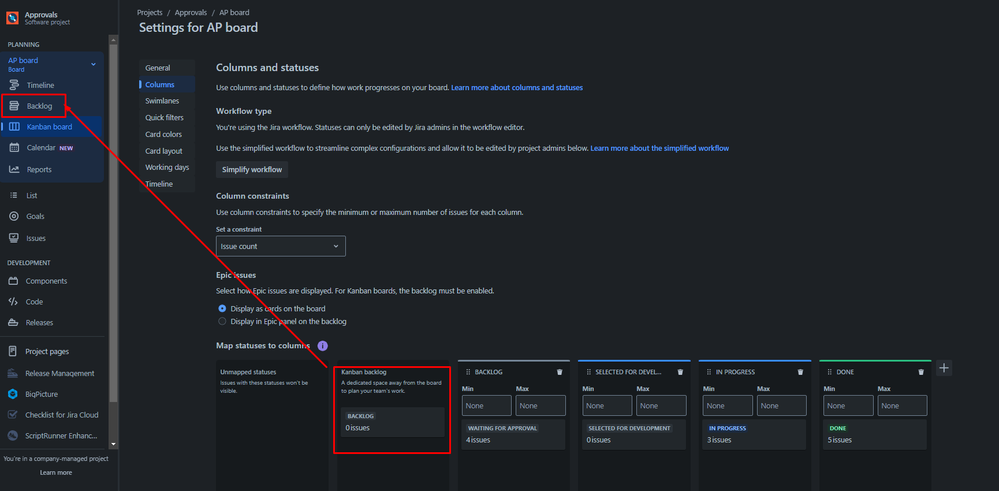Open Working days settings tab
Image resolution: width=999 pixels, height=491 pixels.
167,167
